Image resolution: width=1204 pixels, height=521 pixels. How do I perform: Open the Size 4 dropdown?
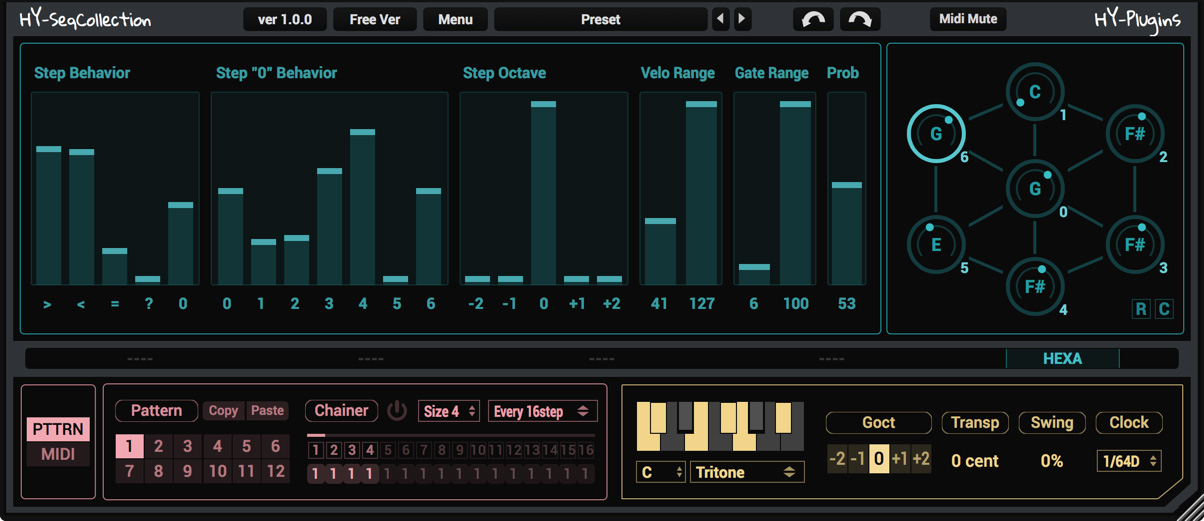pos(449,411)
